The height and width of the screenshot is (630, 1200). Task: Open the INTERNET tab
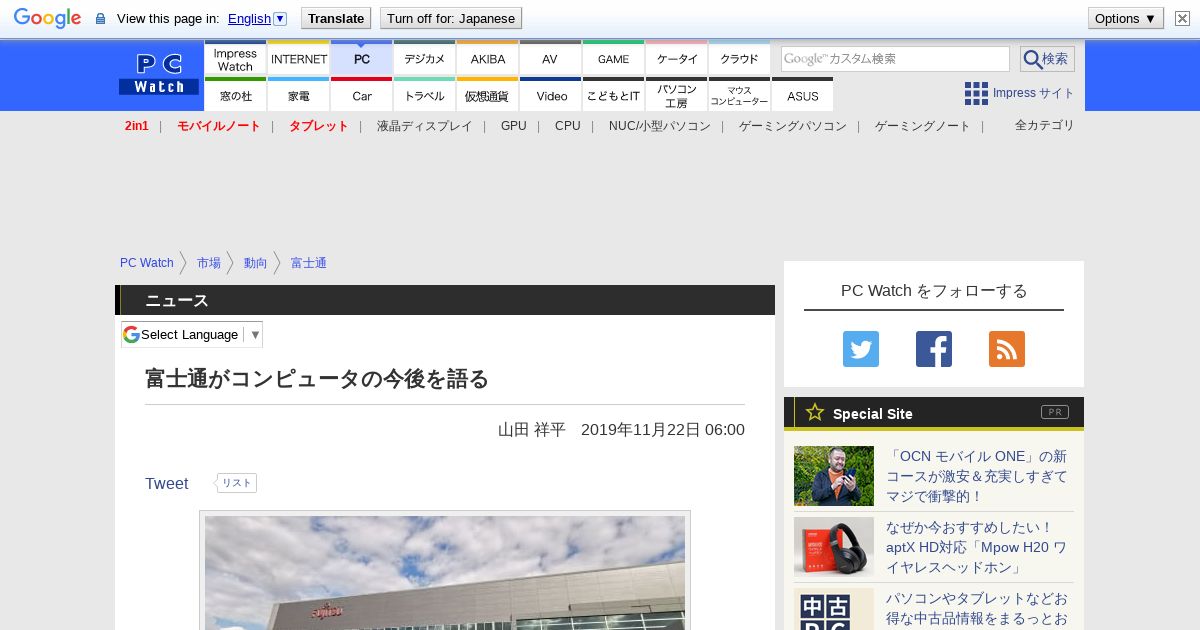[x=299, y=59]
